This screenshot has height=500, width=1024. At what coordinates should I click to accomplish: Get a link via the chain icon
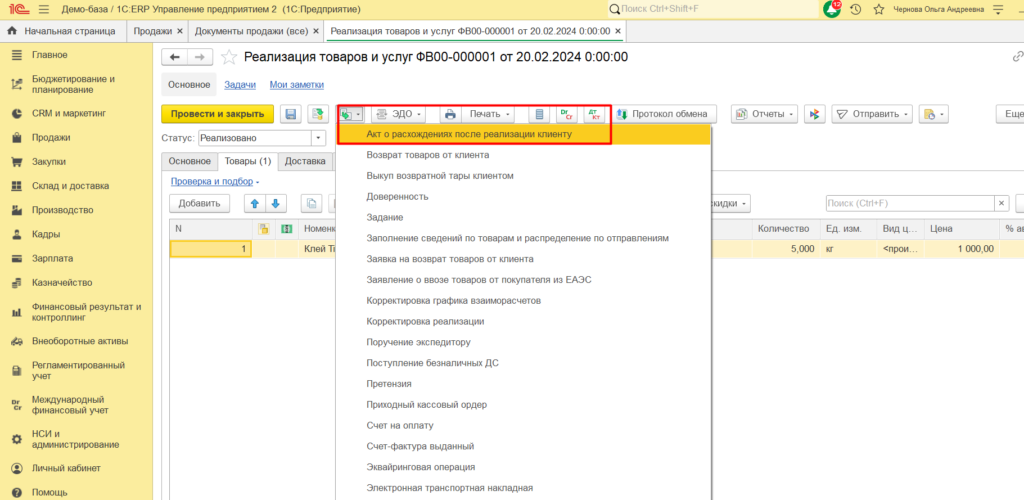tap(1017, 57)
